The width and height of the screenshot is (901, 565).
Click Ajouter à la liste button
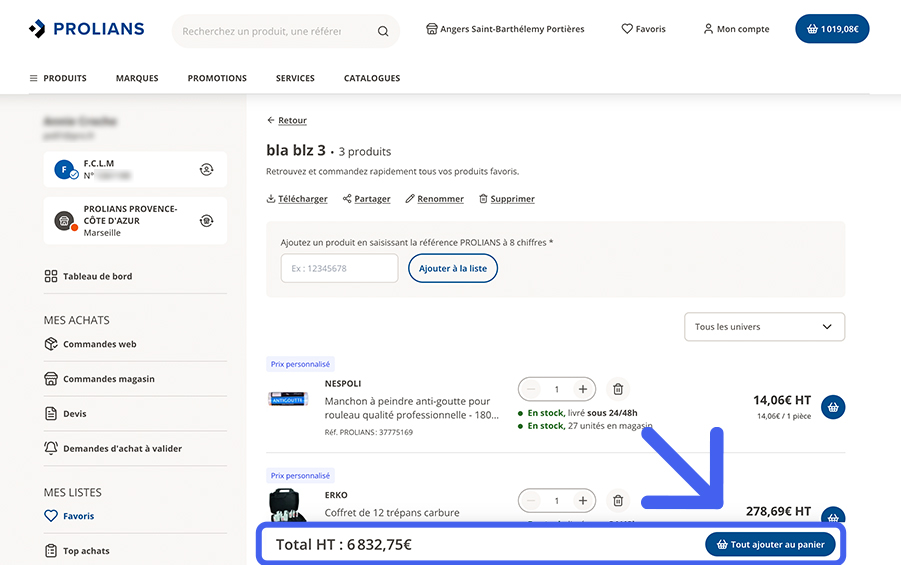coord(453,268)
